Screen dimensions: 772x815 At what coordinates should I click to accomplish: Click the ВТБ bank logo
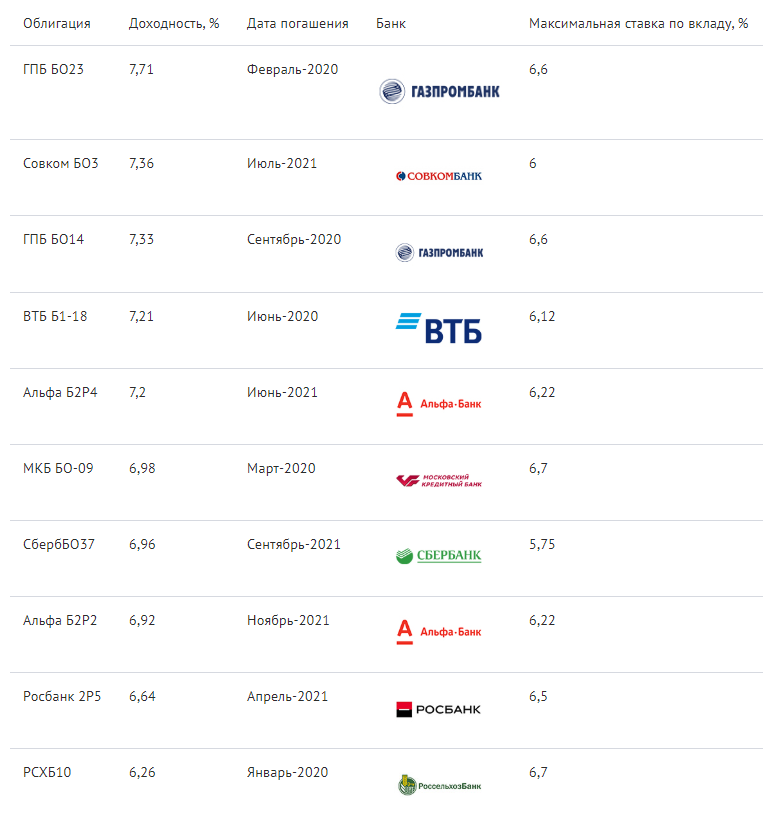click(x=439, y=328)
